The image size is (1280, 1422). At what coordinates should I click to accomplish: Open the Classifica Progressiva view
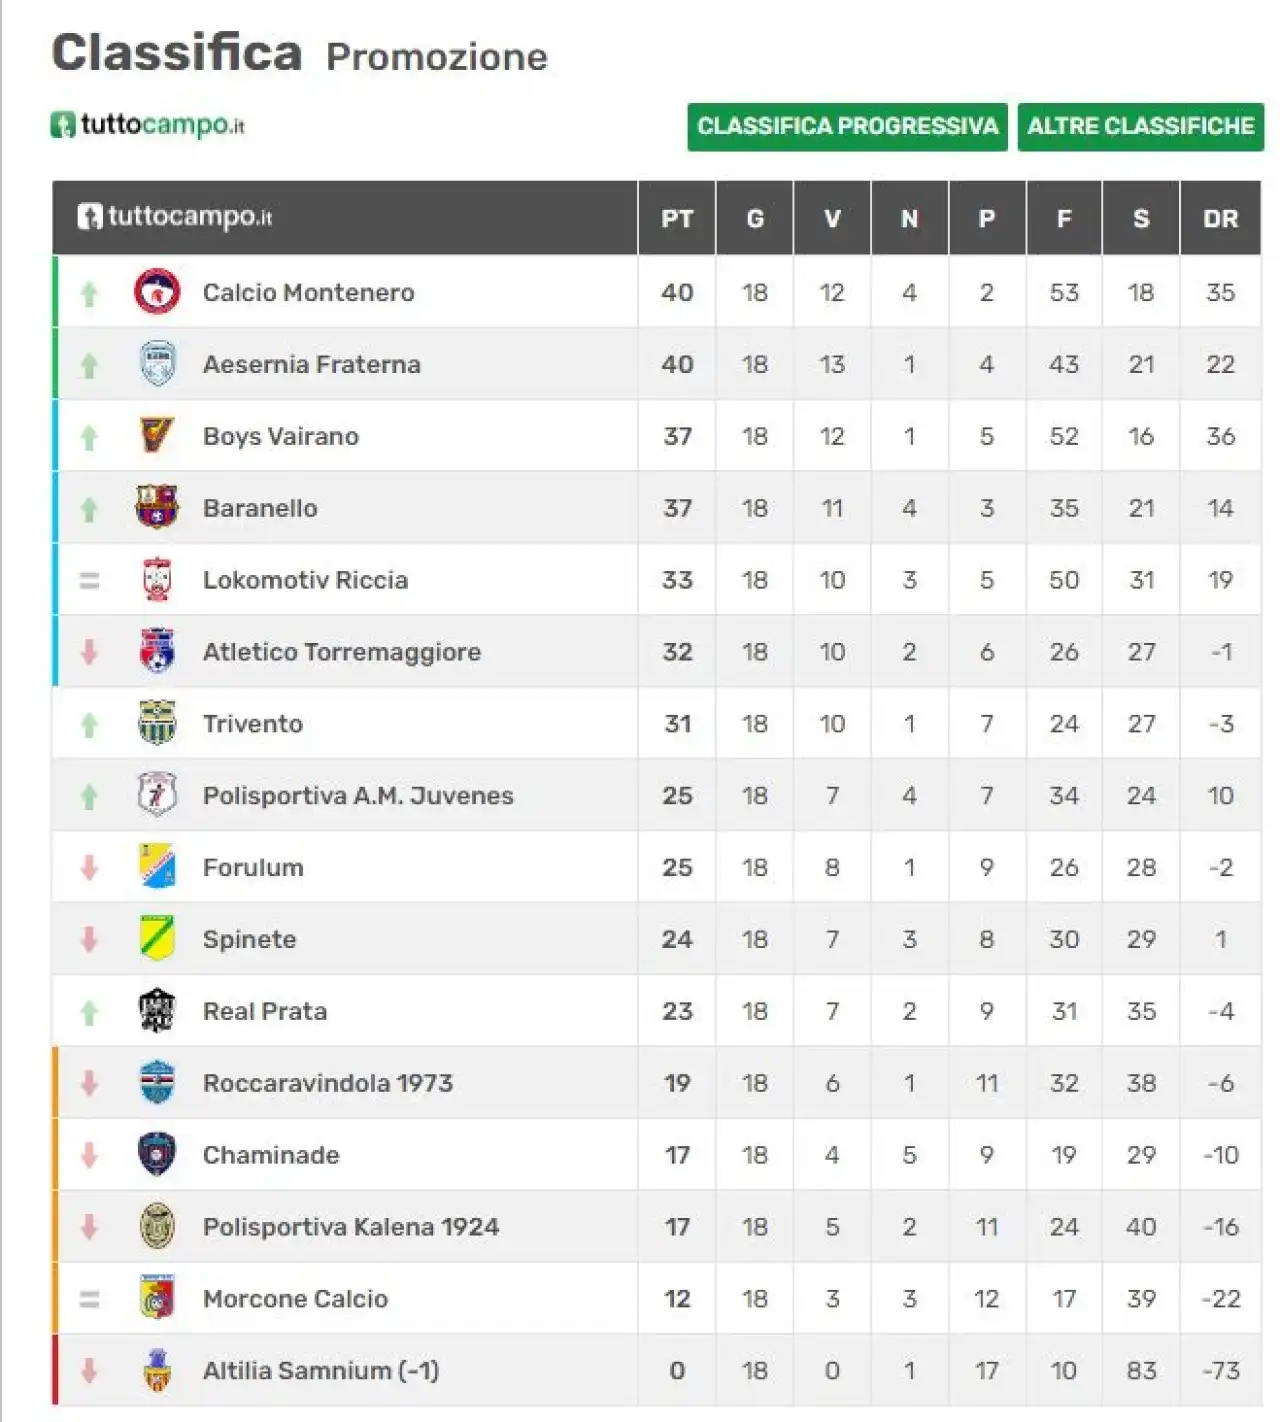click(x=847, y=126)
